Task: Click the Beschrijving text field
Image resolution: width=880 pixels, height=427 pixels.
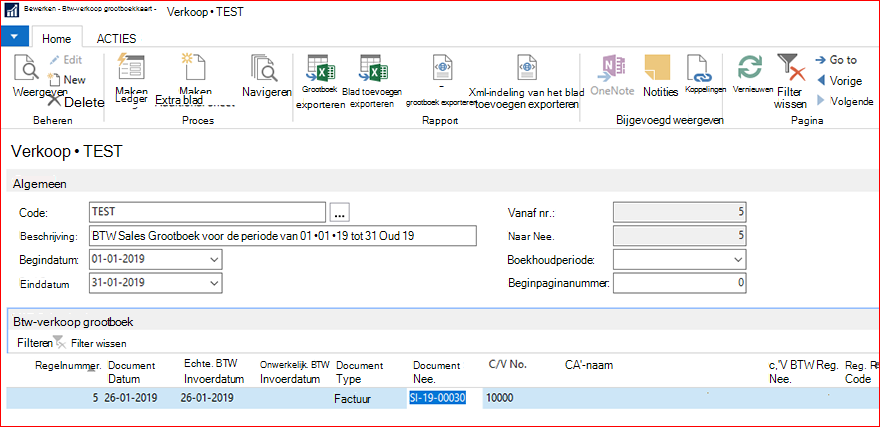Action: [282, 236]
